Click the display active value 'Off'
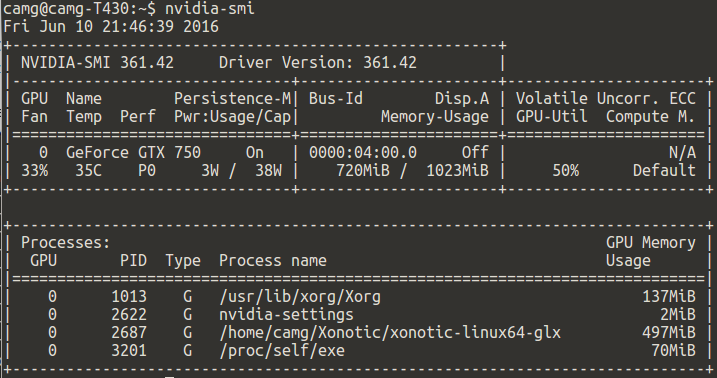 coord(475,152)
